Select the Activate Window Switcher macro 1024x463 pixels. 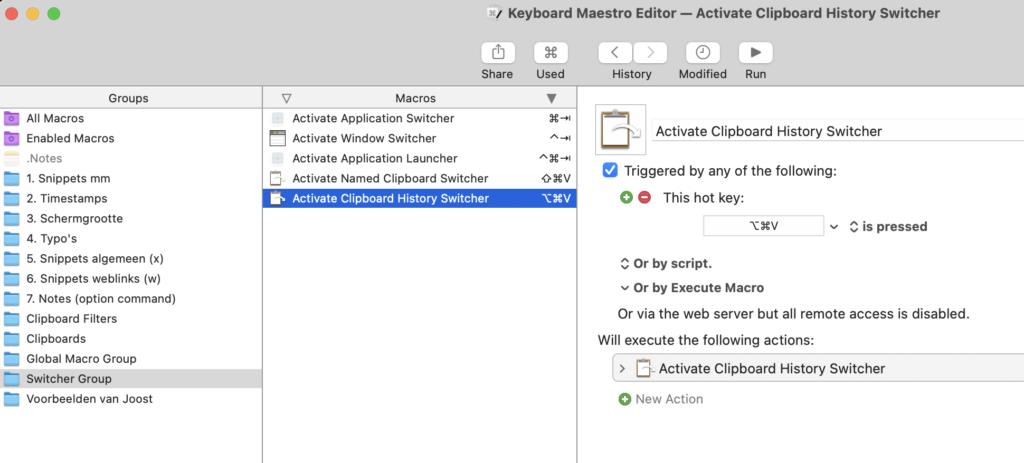pos(364,139)
